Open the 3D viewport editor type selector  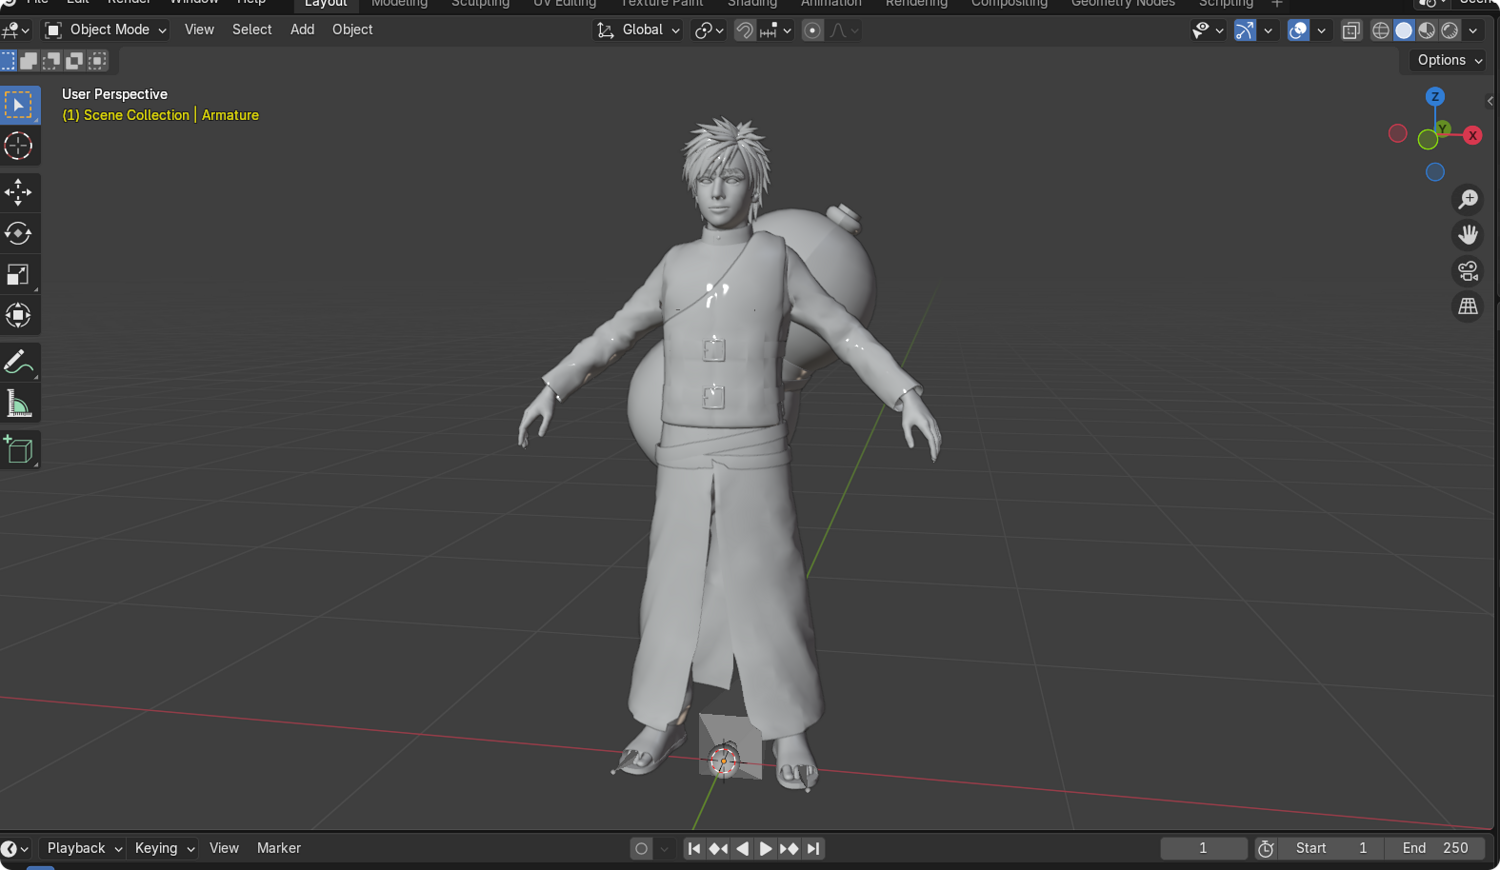[16, 30]
